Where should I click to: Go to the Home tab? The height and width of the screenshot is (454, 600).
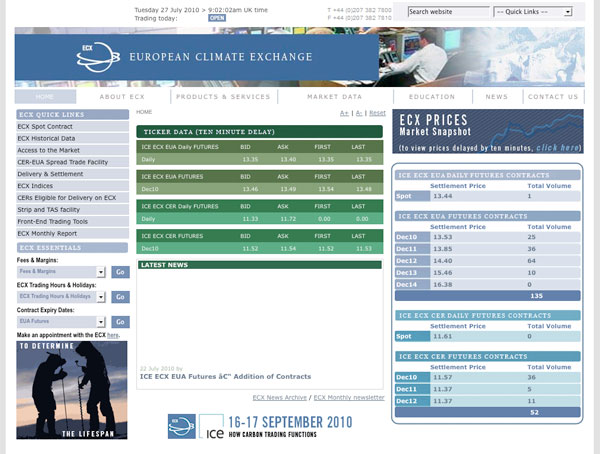pyautogui.click(x=45, y=97)
